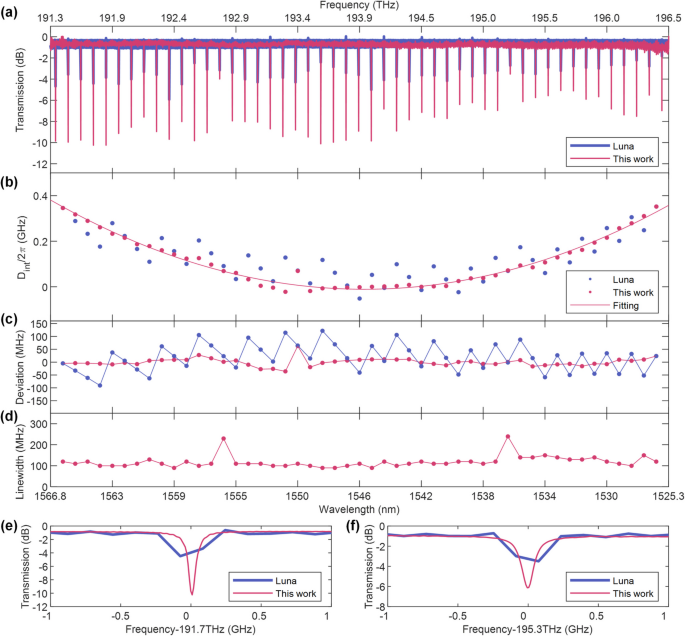Screen dimensions: 685x636
Task: Click "Luna" in the panel (a) legend
Action: (x=619, y=144)
